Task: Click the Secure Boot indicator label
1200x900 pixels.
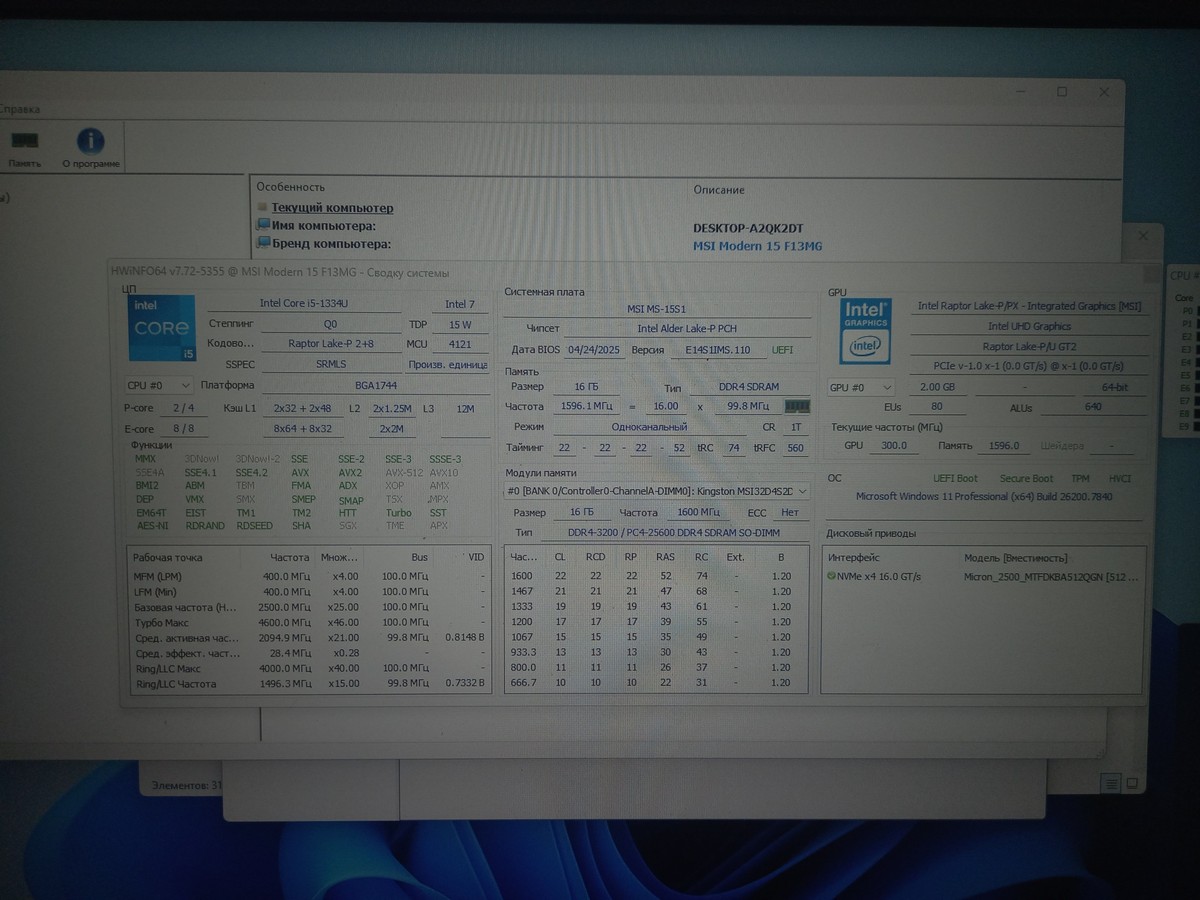Action: [x=1026, y=479]
